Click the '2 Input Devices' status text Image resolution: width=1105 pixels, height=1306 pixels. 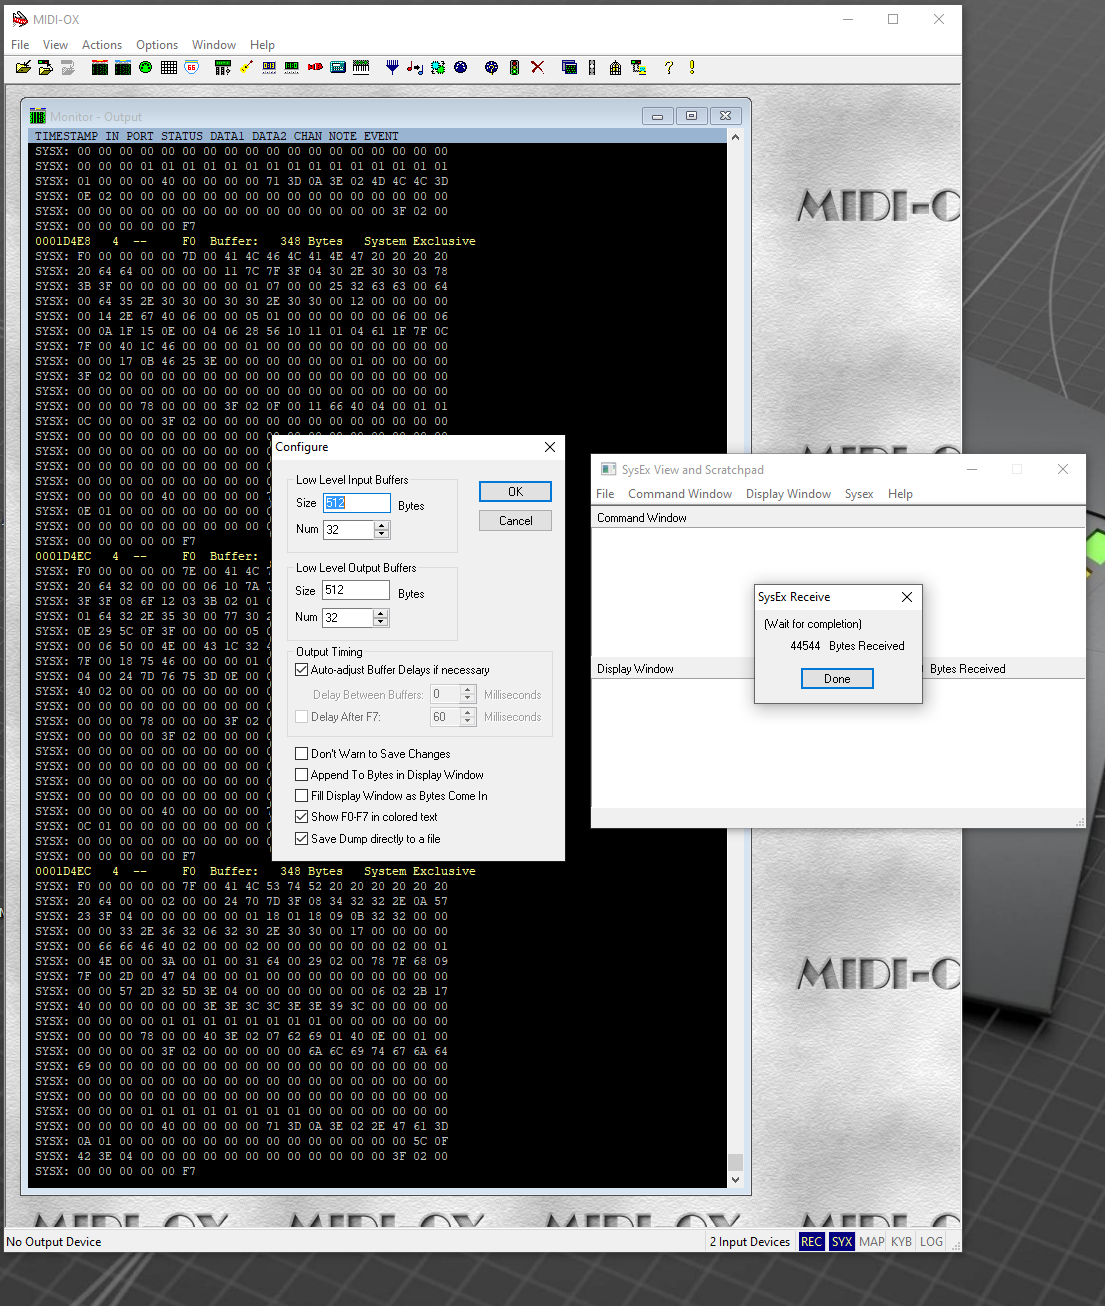(750, 1242)
